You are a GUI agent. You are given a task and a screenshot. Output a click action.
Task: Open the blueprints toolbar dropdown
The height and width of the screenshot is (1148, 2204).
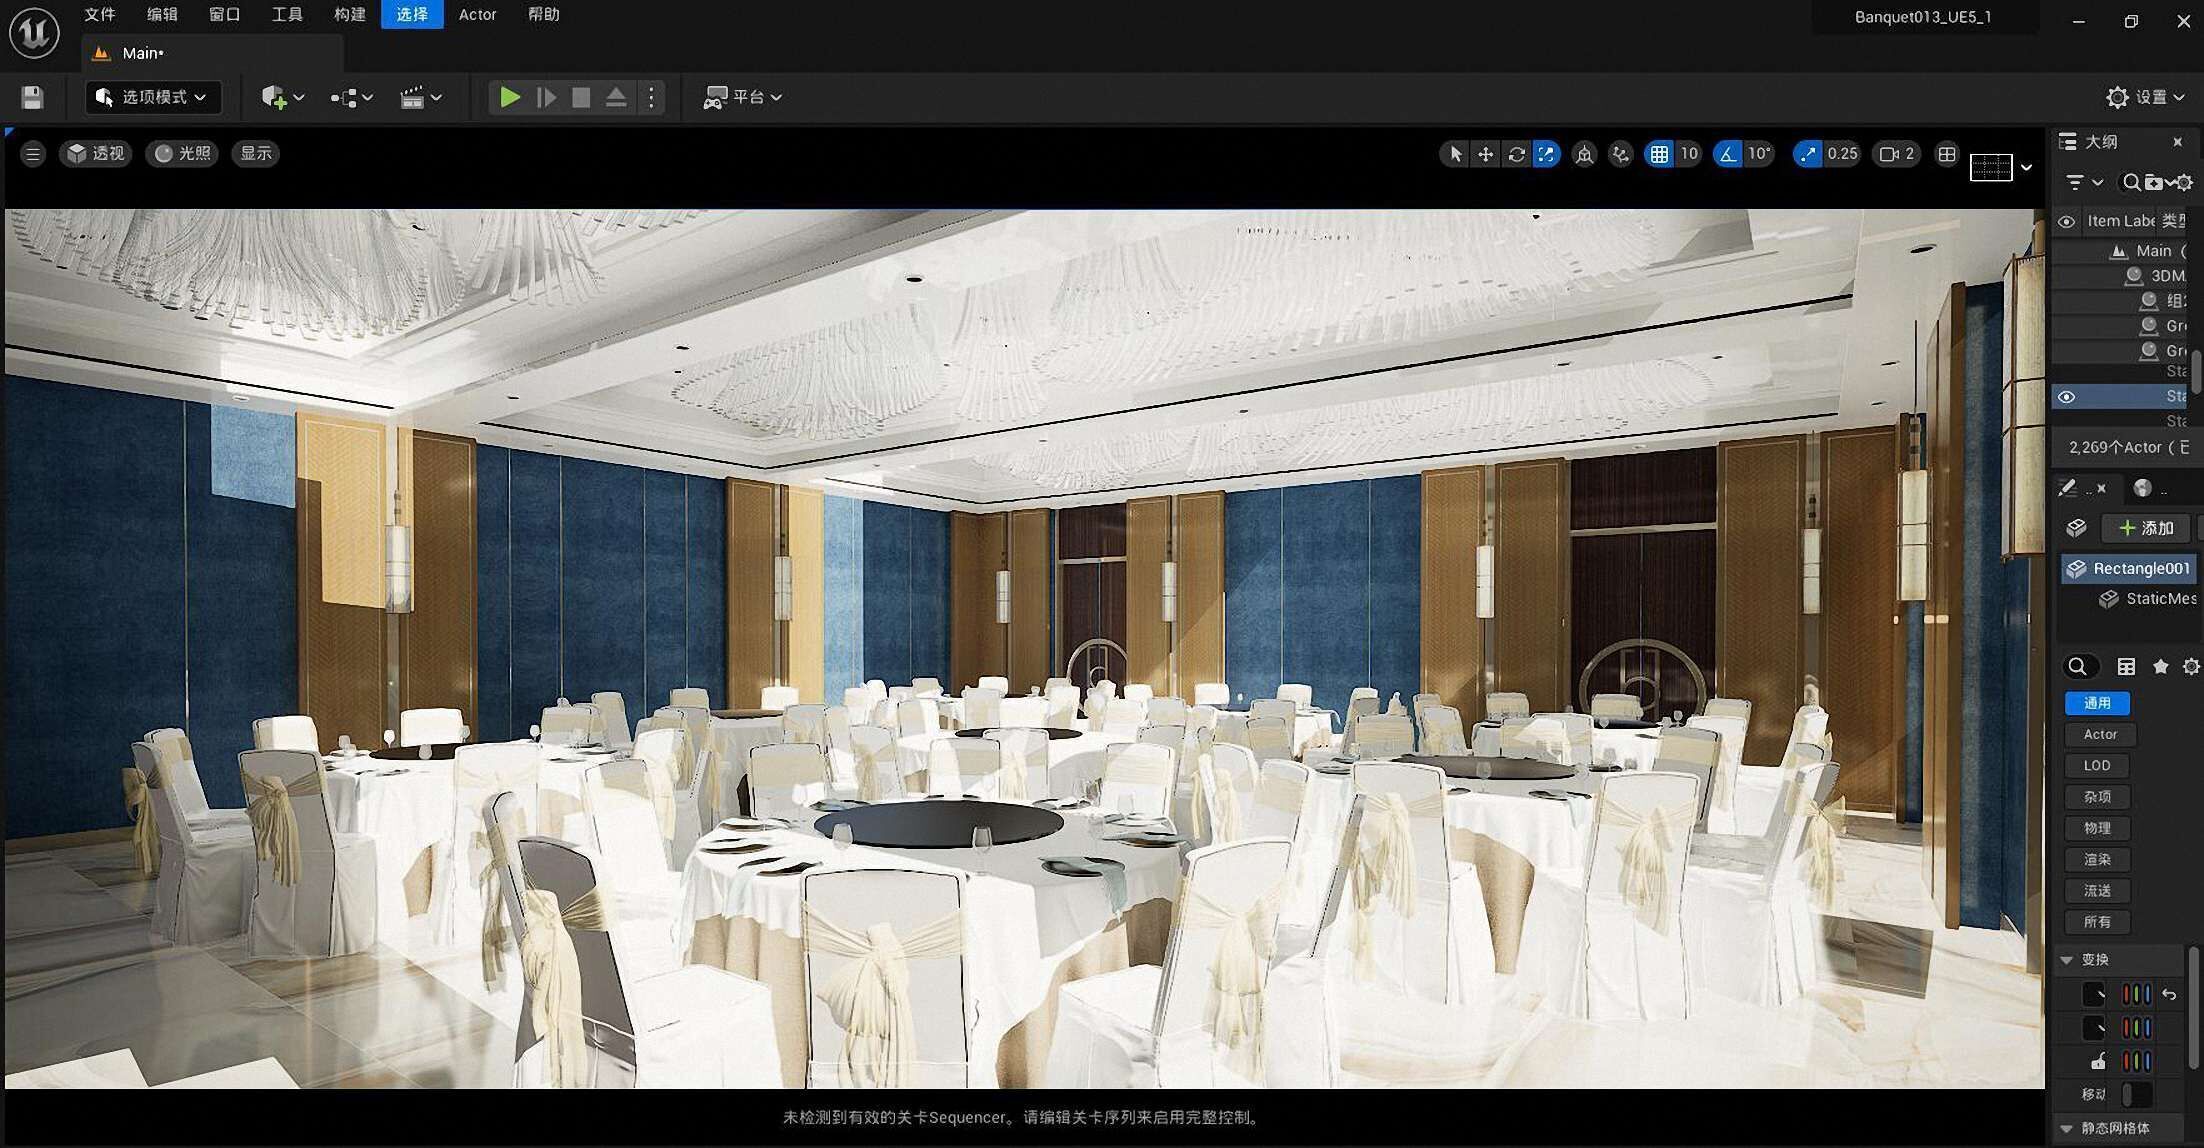click(351, 97)
